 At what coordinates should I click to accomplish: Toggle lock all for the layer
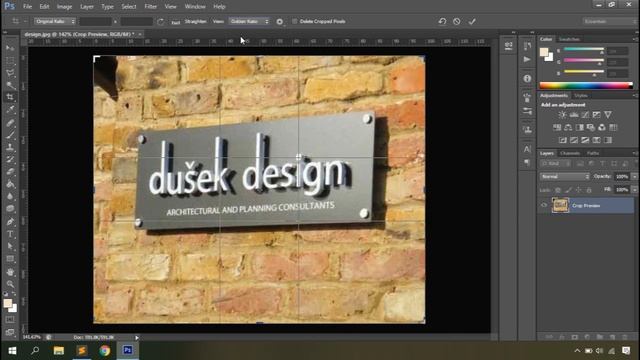click(589, 190)
